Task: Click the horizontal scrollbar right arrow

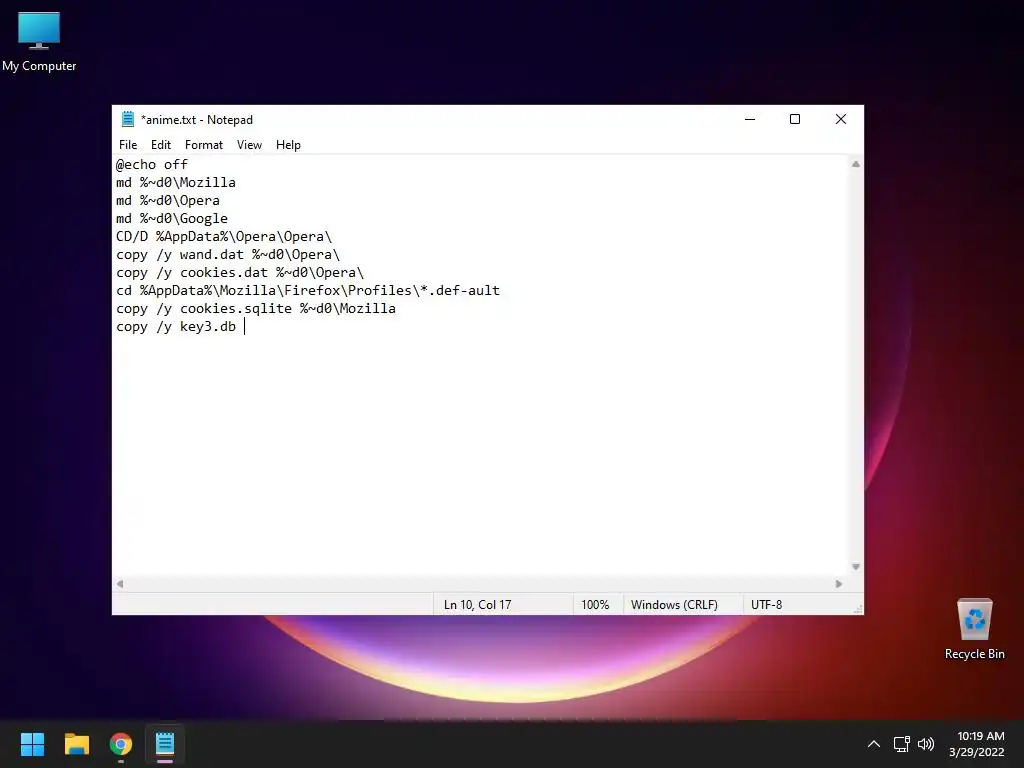Action: click(x=839, y=584)
